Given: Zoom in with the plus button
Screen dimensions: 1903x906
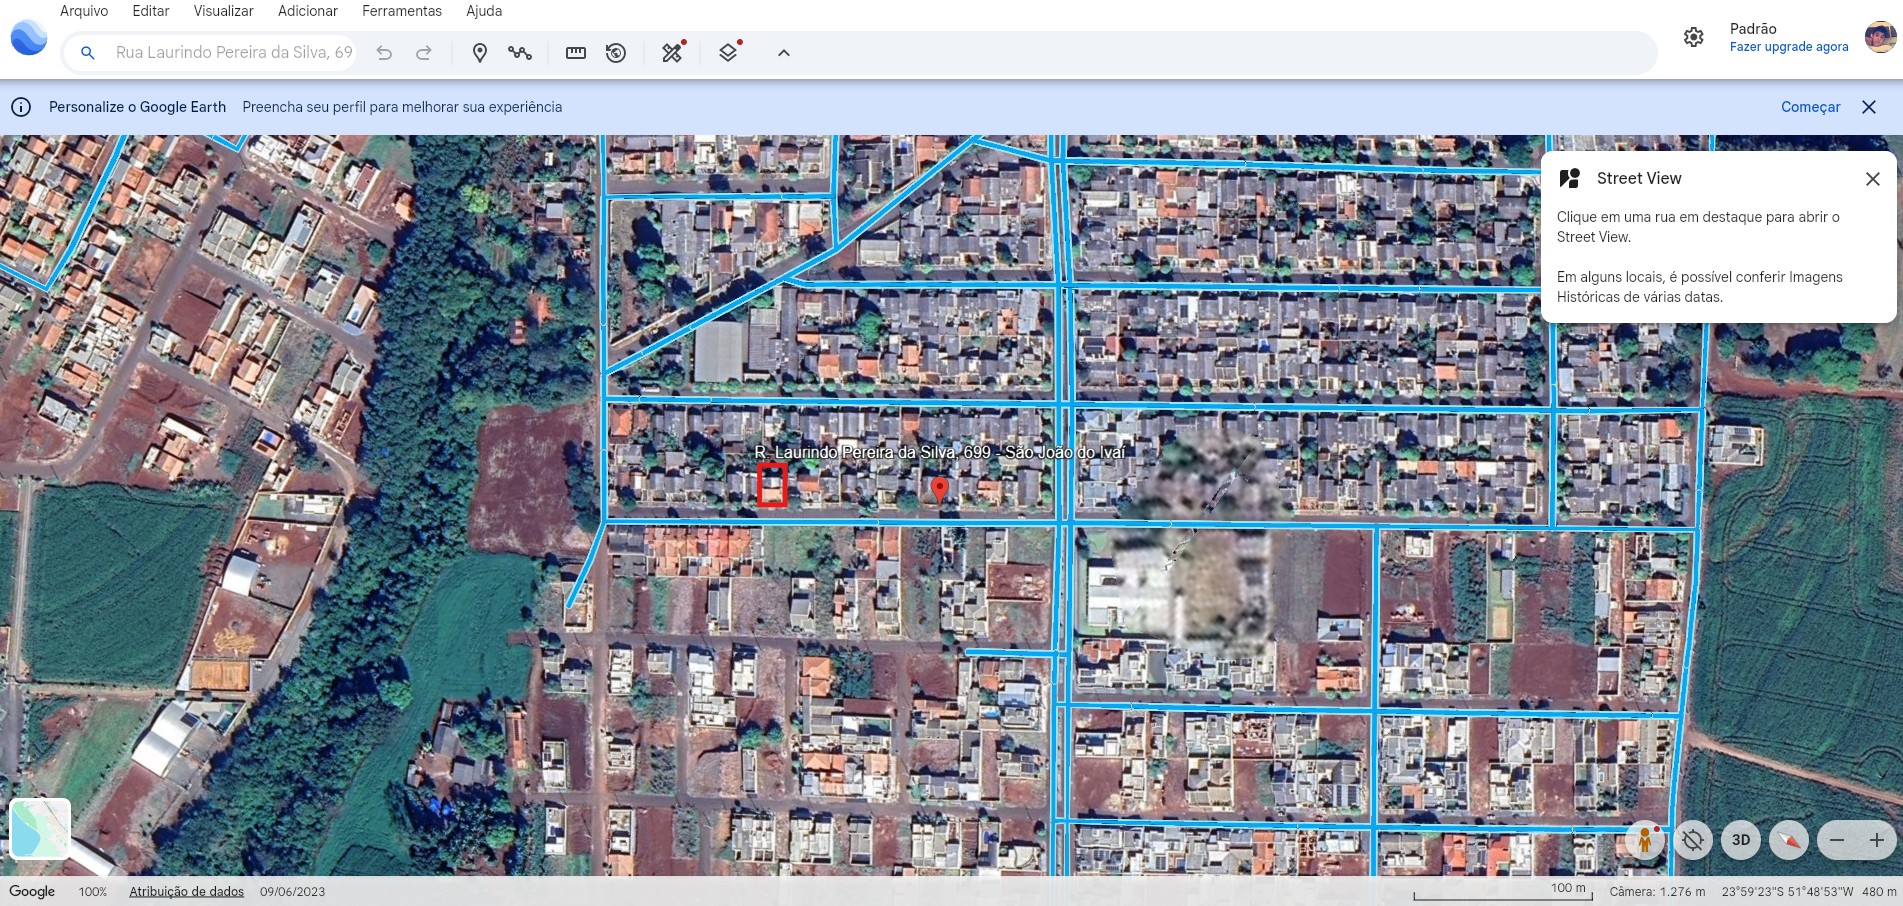Looking at the screenshot, I should [1877, 840].
